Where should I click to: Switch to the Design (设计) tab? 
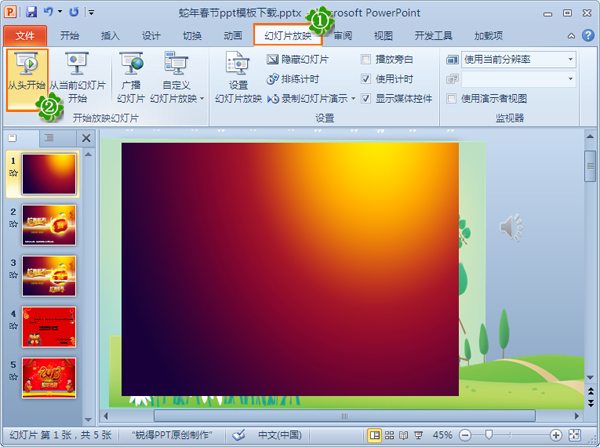151,36
